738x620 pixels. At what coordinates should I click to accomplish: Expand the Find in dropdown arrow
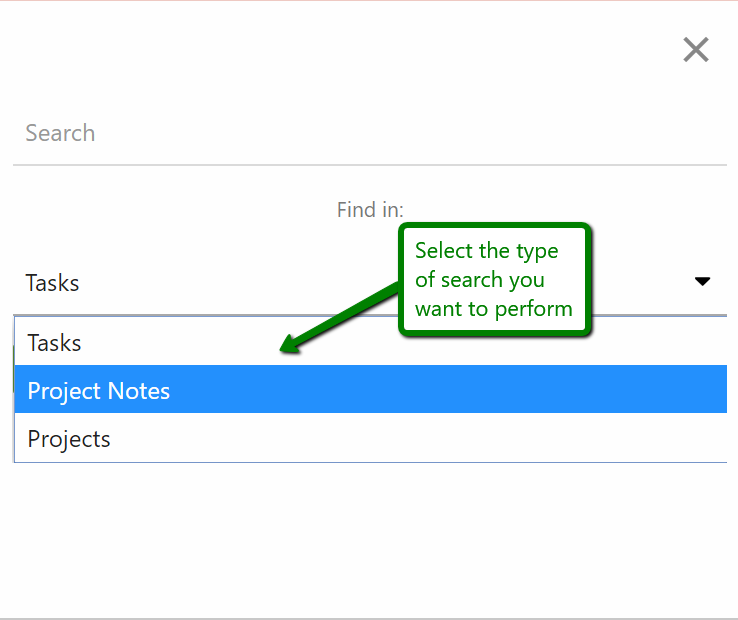[x=702, y=282]
